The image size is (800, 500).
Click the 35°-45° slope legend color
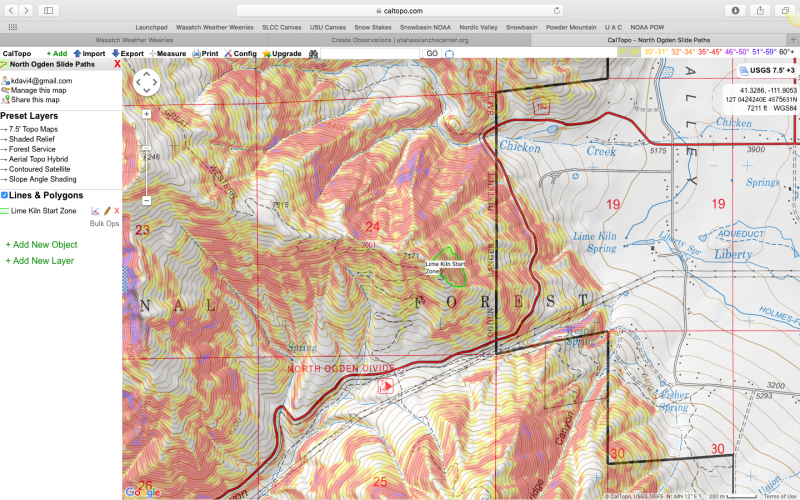(x=710, y=52)
